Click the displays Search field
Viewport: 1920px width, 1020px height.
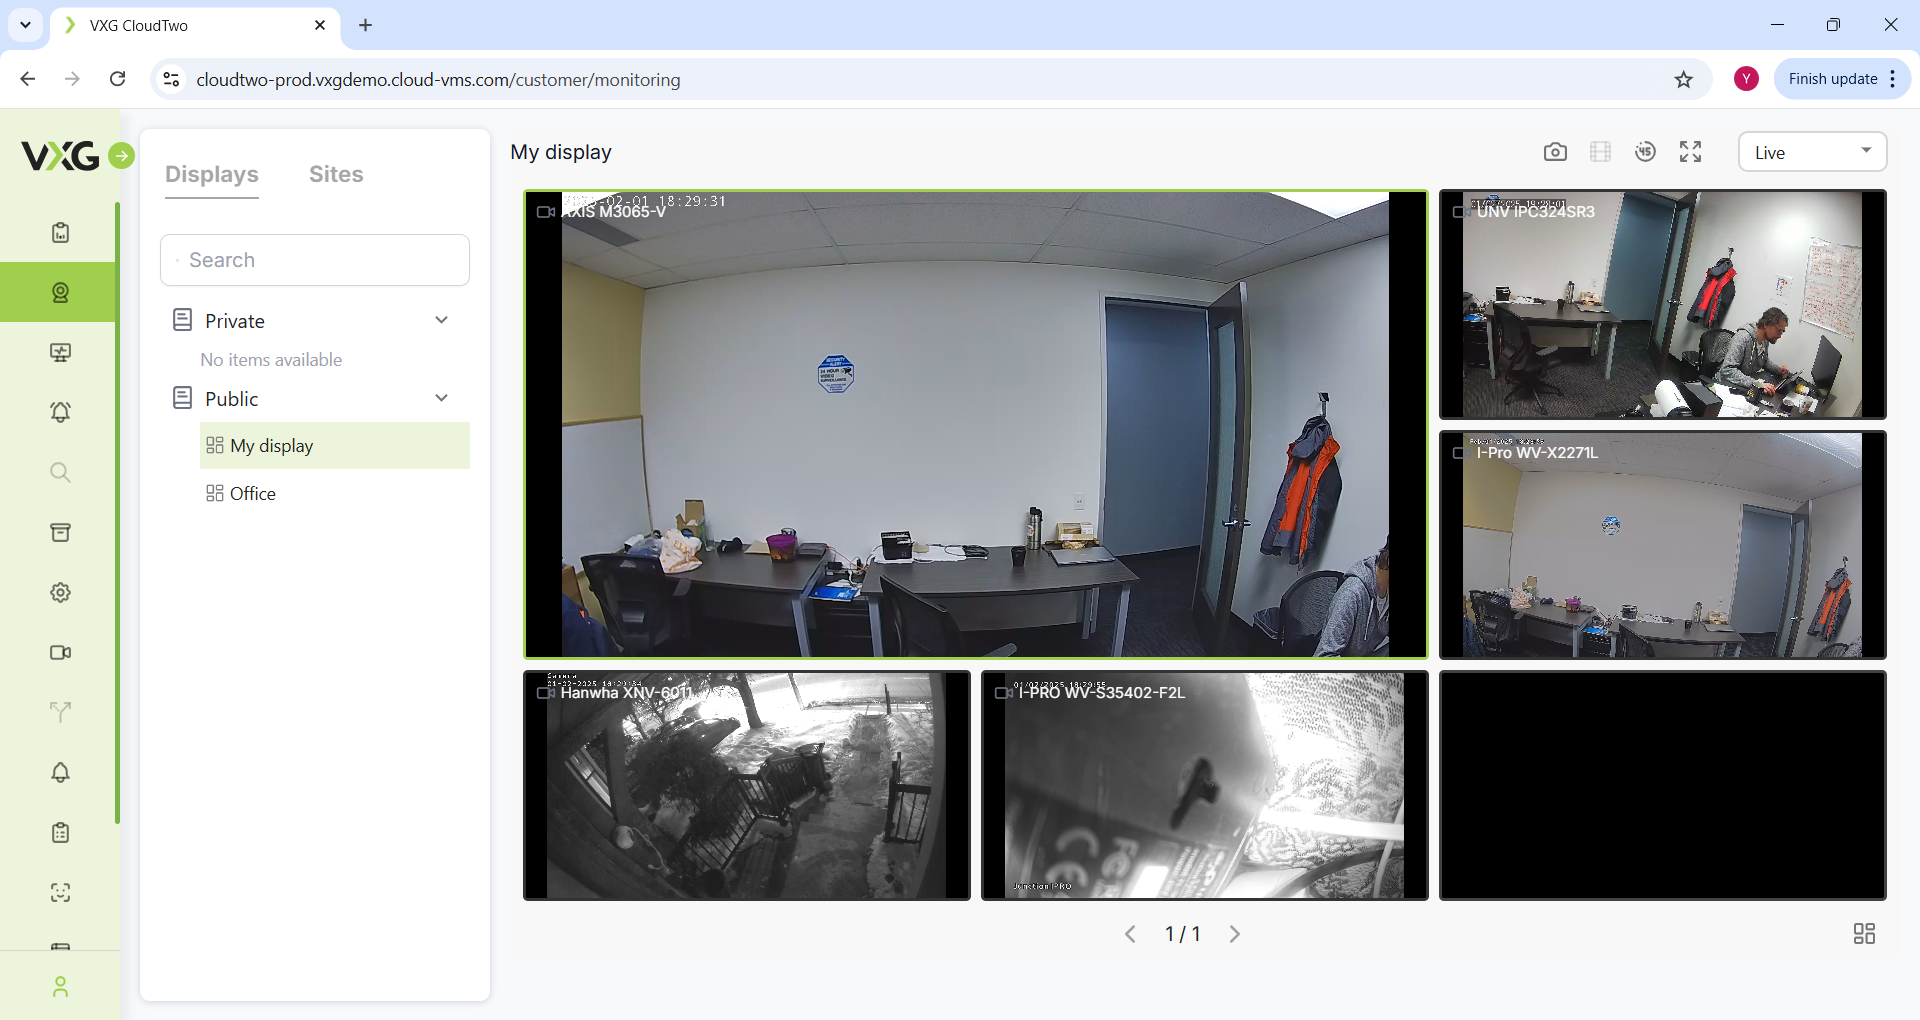click(315, 260)
